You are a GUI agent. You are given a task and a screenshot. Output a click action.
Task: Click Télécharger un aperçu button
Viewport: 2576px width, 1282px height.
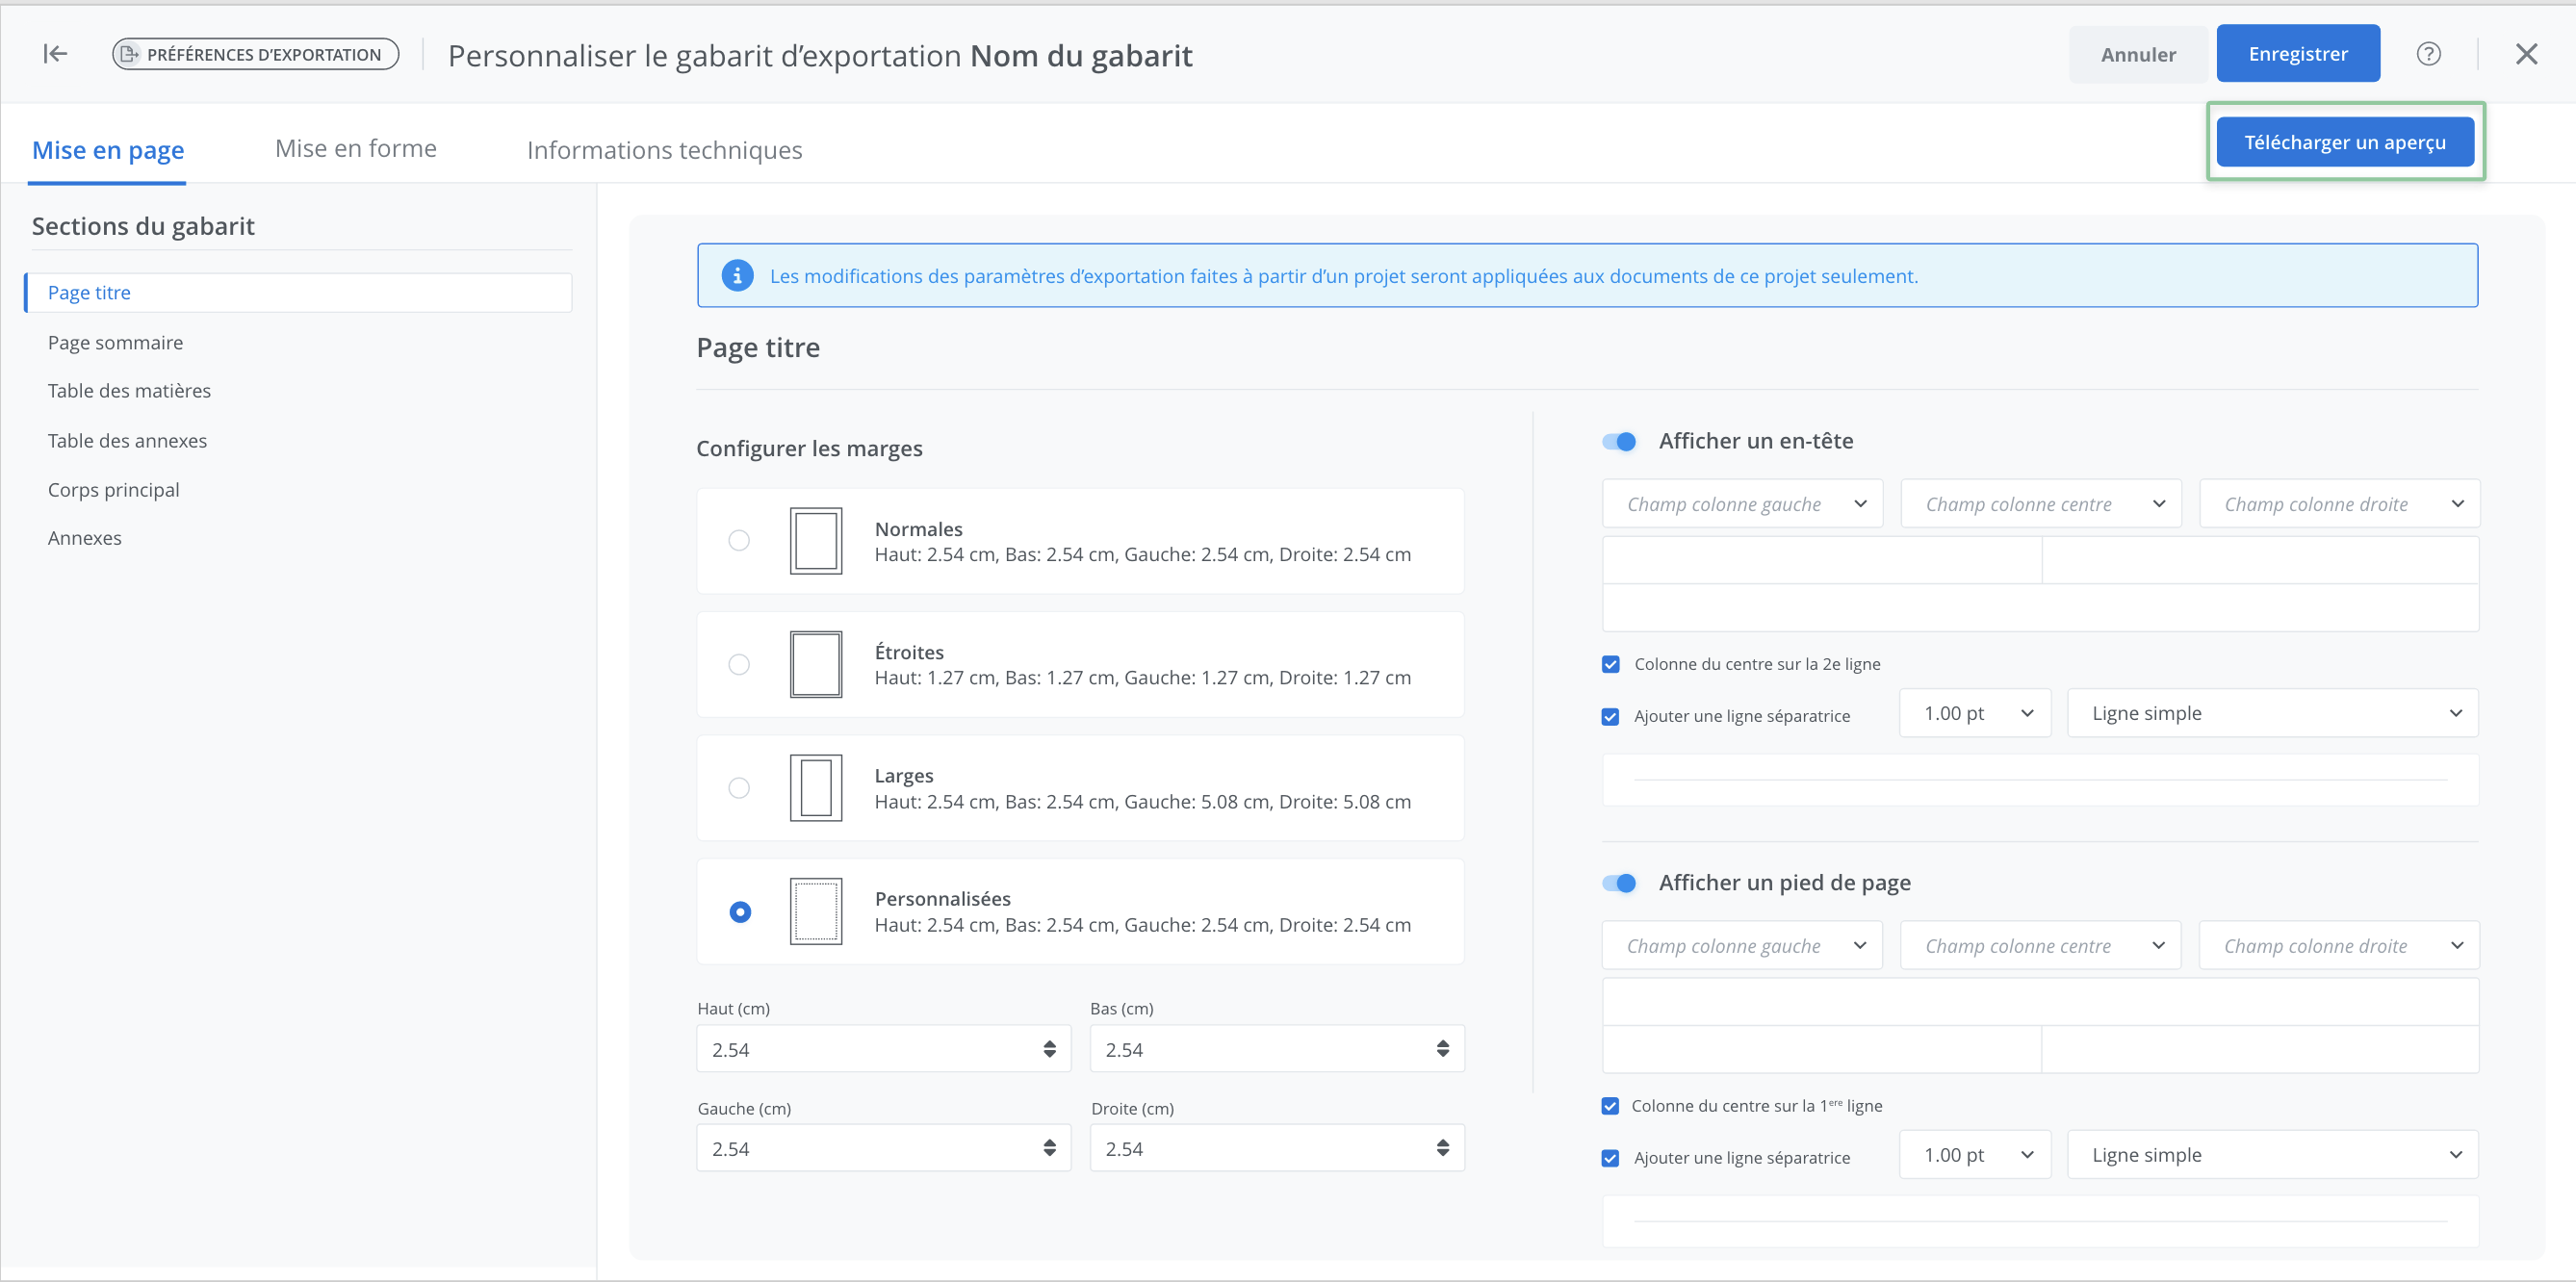(2344, 142)
